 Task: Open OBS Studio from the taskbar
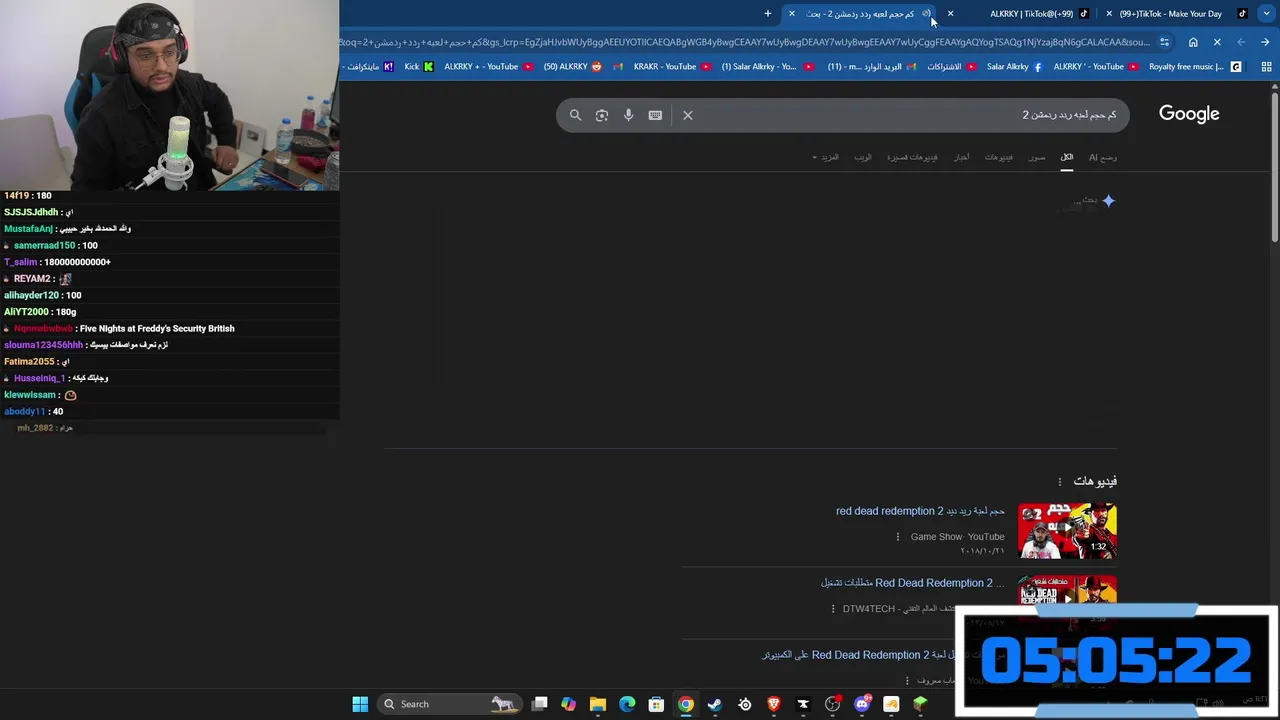click(x=833, y=704)
